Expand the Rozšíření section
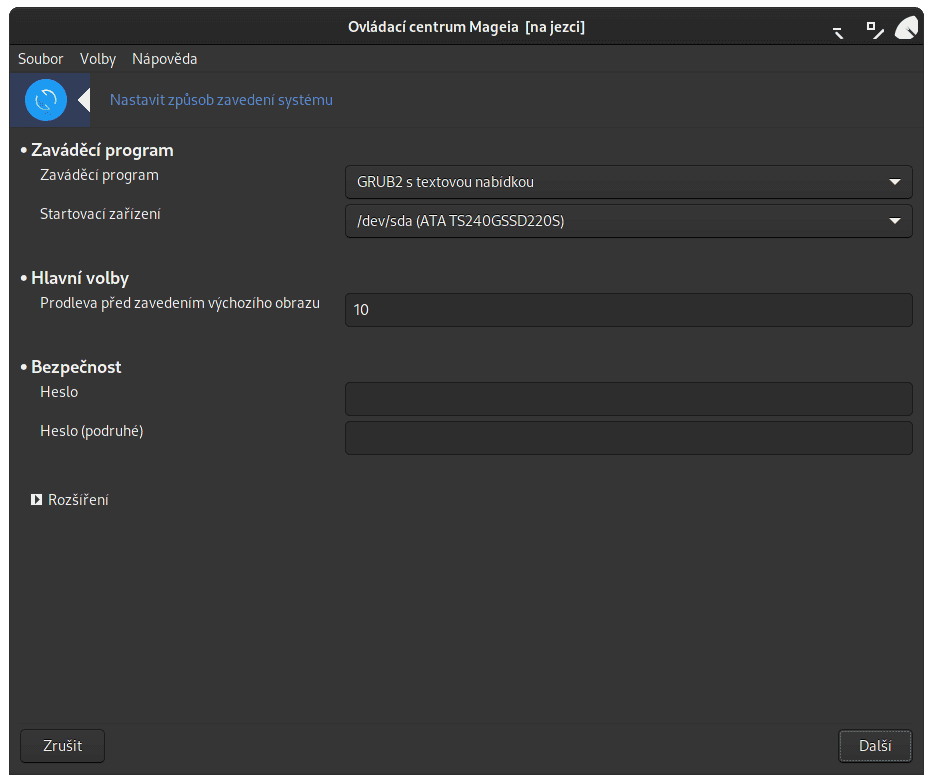The height and width of the screenshot is (784, 933). coord(70,499)
